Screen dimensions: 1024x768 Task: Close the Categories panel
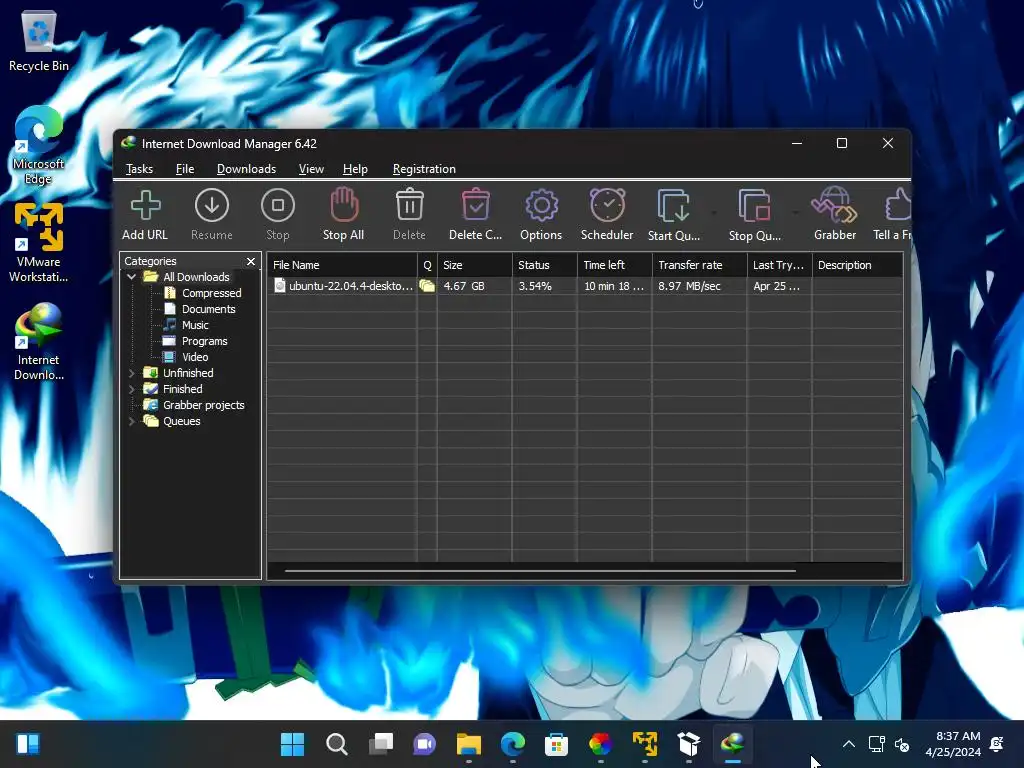[x=251, y=261]
